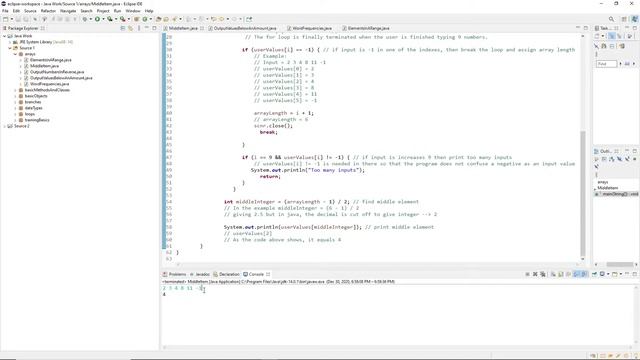Minimize the Package Explorer view
This screenshot has height=360, width=640.
click(147, 28)
